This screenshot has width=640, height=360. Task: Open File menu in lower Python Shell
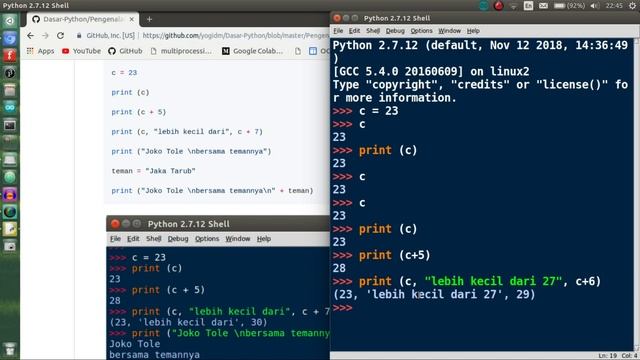point(116,239)
